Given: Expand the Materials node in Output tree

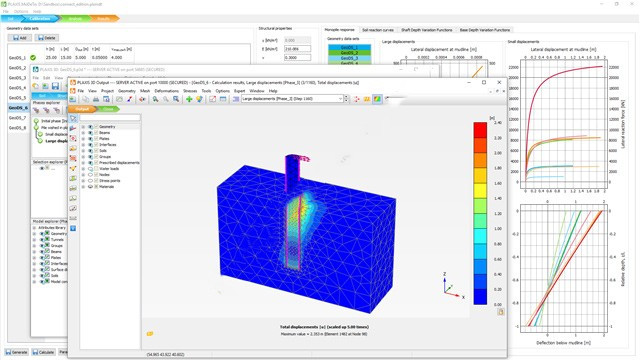Looking at the screenshot, I should tap(83, 187).
